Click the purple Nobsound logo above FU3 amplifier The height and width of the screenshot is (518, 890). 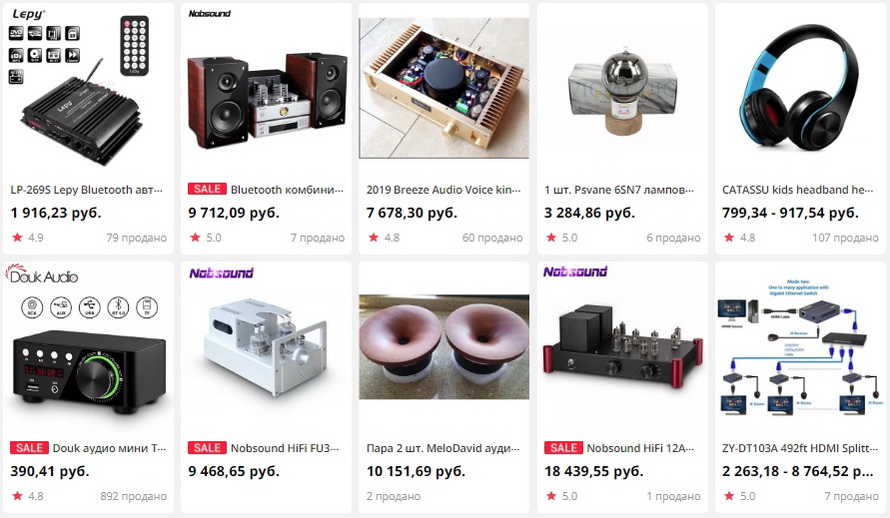pos(221,273)
